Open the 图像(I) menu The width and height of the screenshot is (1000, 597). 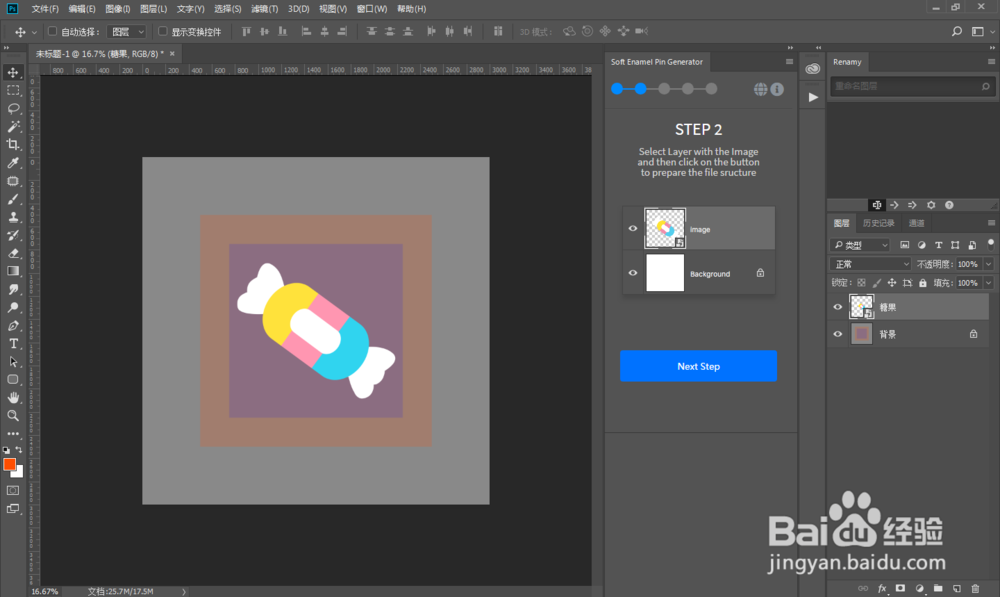117,9
